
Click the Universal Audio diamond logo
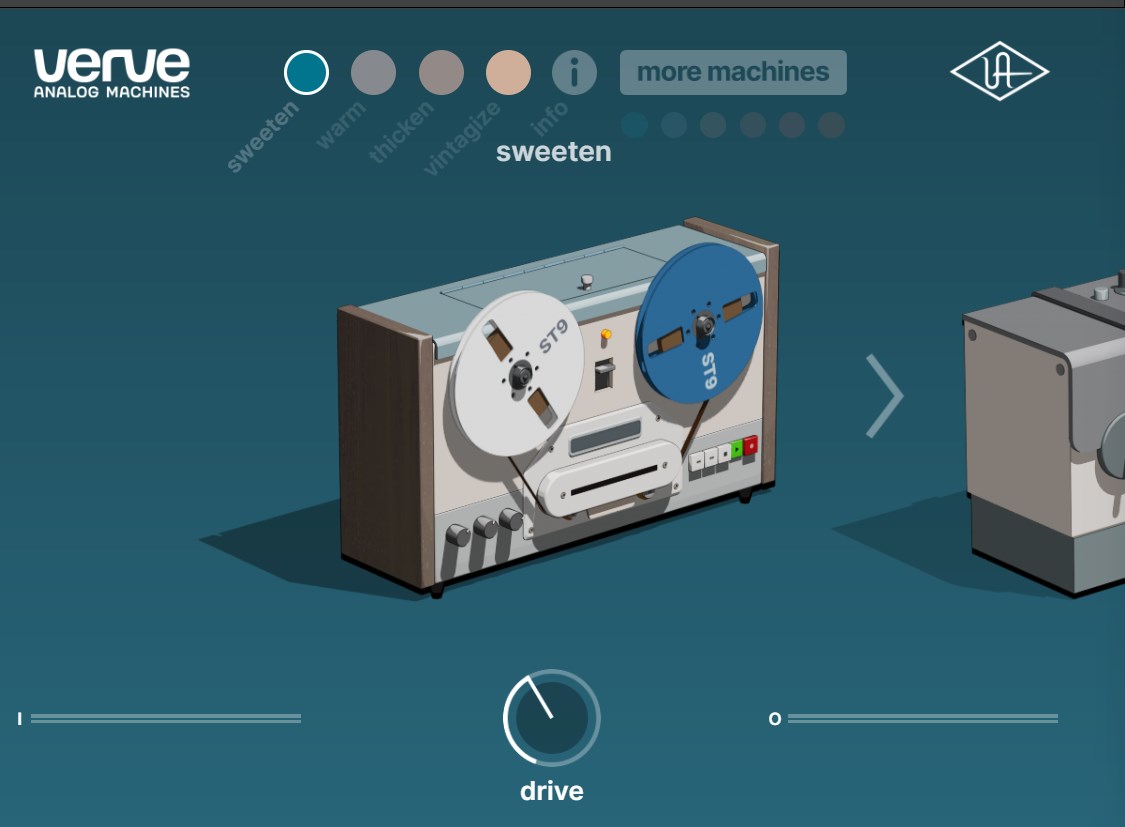click(x=999, y=71)
